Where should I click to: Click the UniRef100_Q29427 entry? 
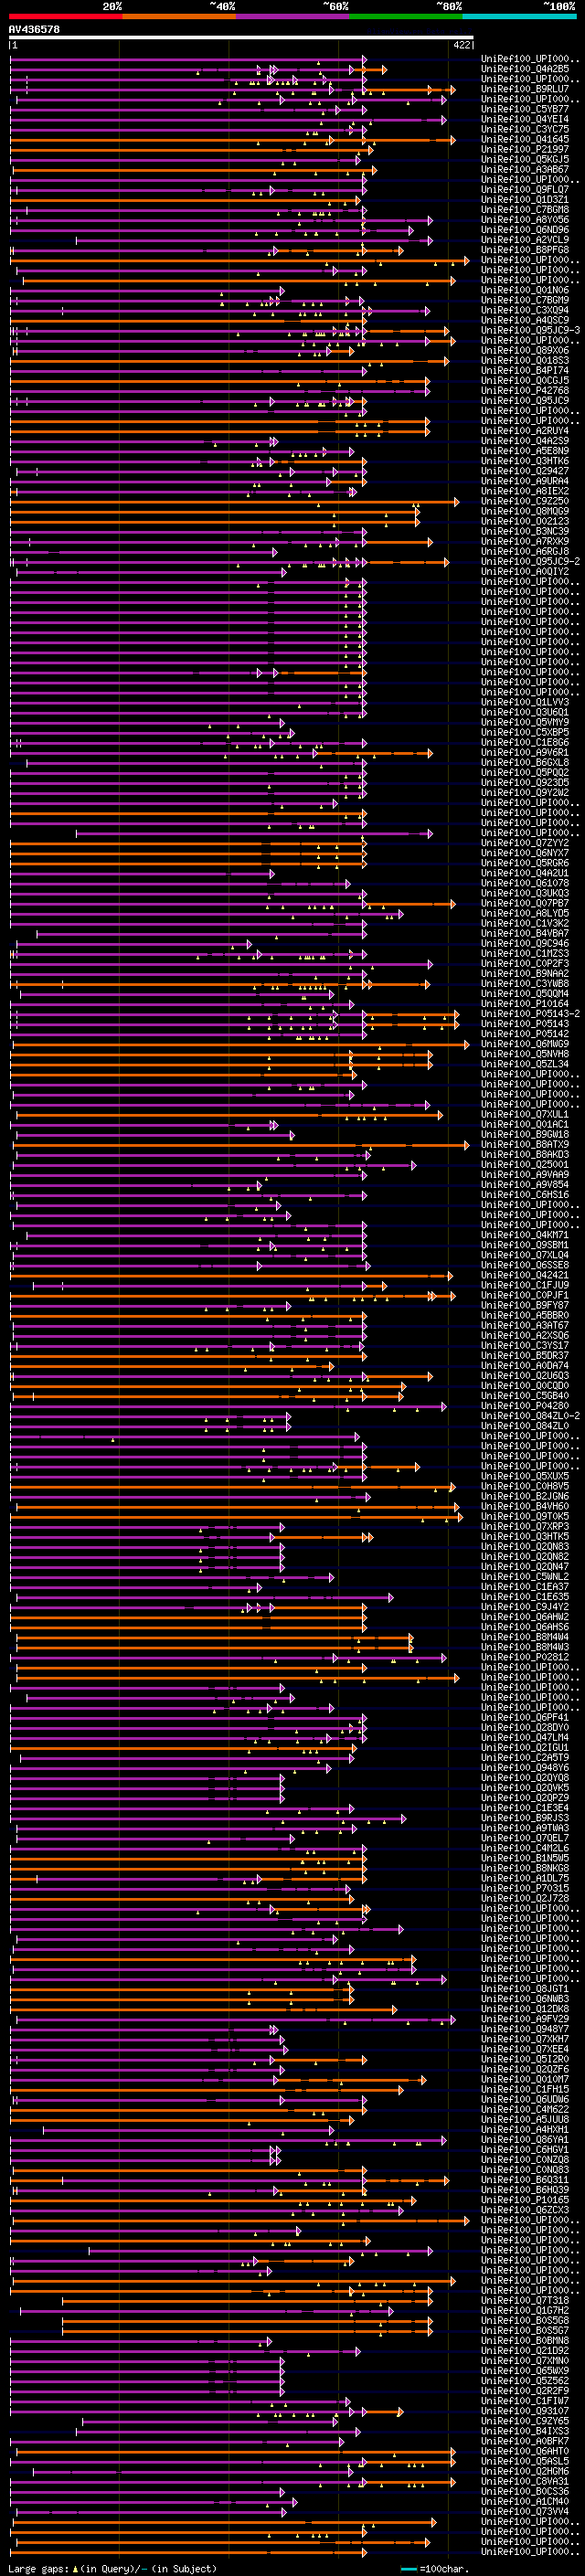coord(524,471)
